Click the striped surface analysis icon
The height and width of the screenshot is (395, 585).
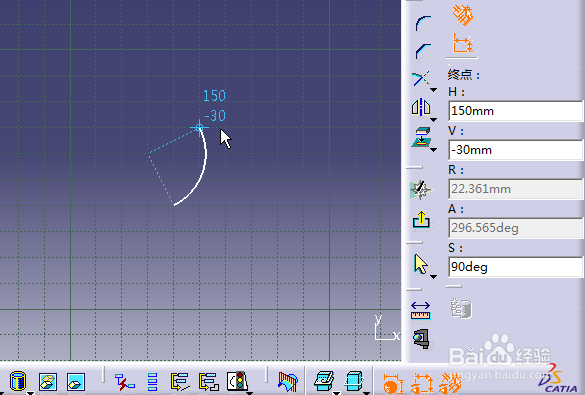pos(288,382)
